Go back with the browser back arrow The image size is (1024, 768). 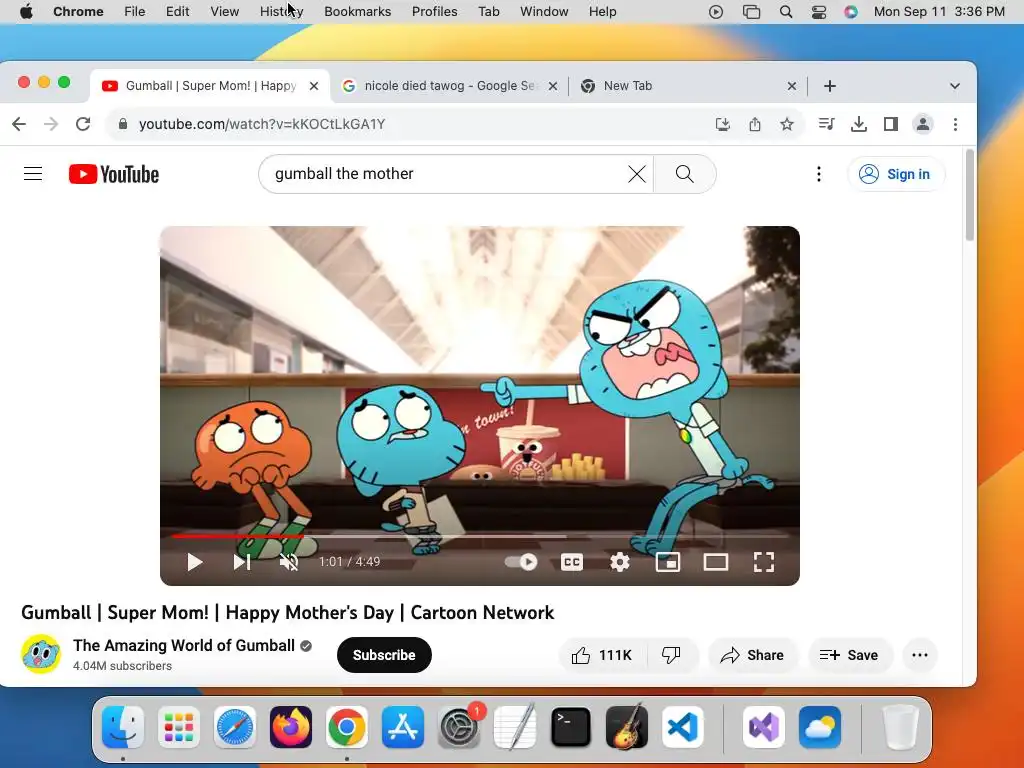(19, 124)
